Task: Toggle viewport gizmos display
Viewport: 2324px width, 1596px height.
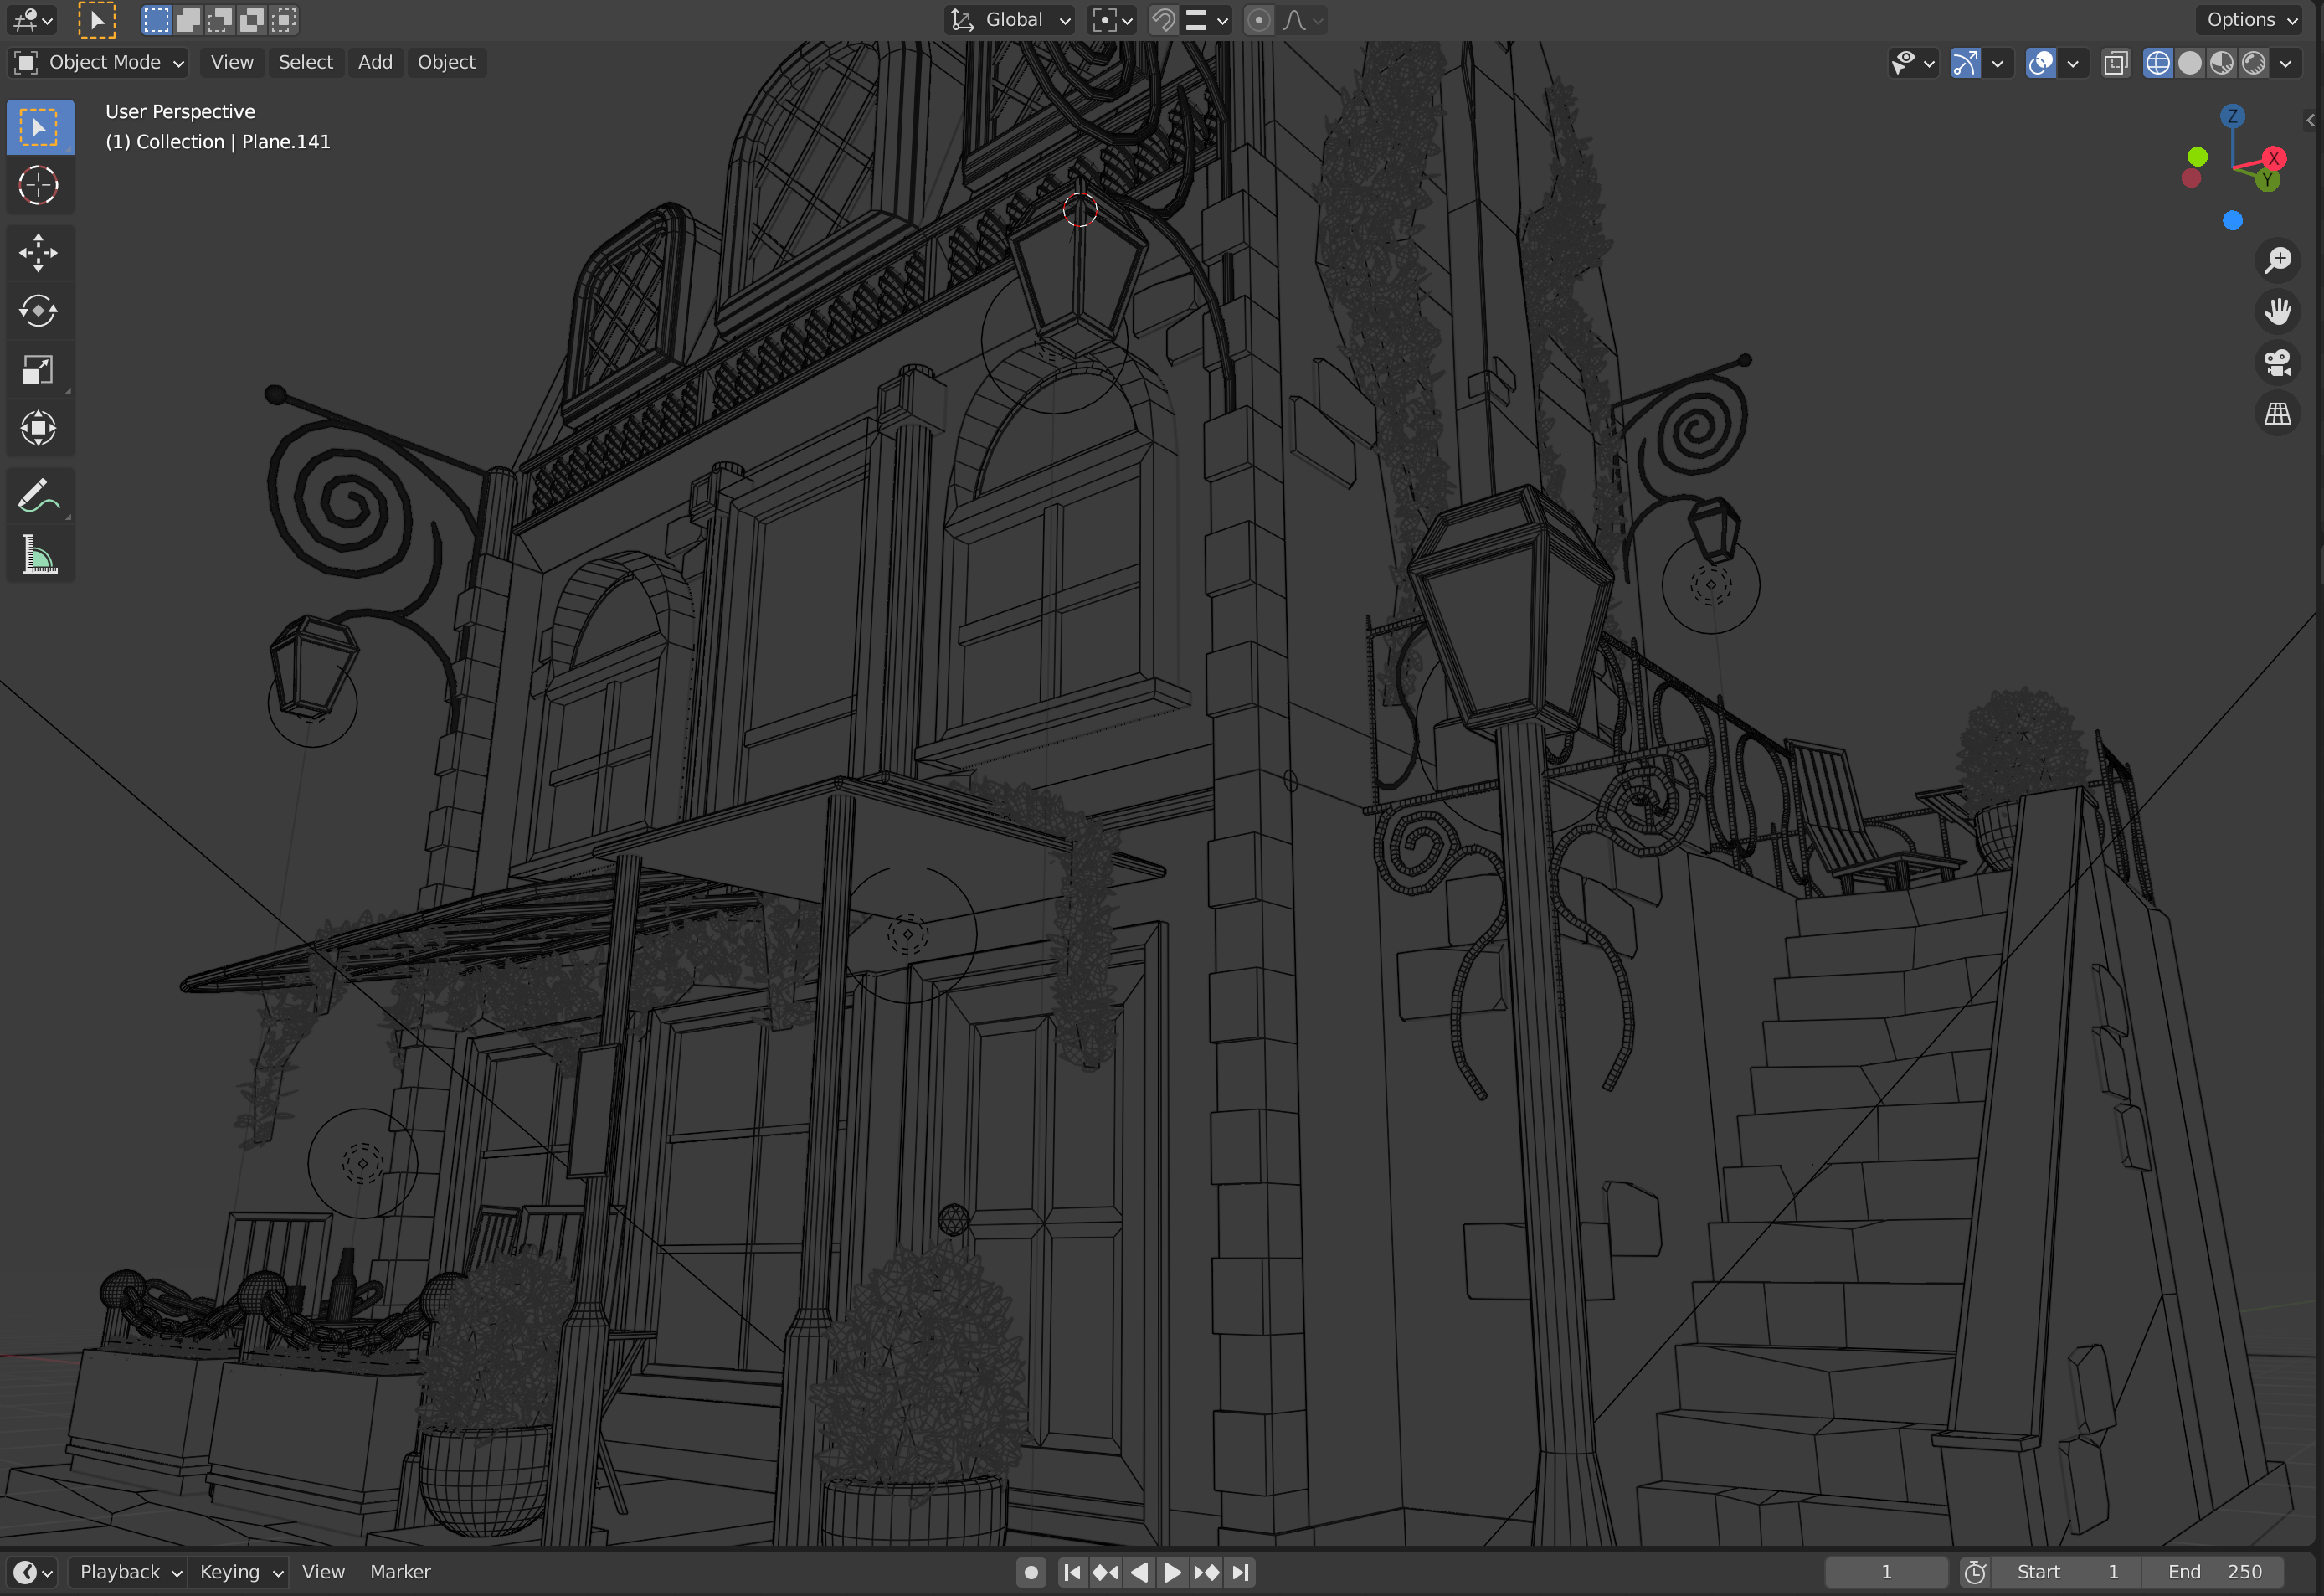Action: click(x=1965, y=63)
